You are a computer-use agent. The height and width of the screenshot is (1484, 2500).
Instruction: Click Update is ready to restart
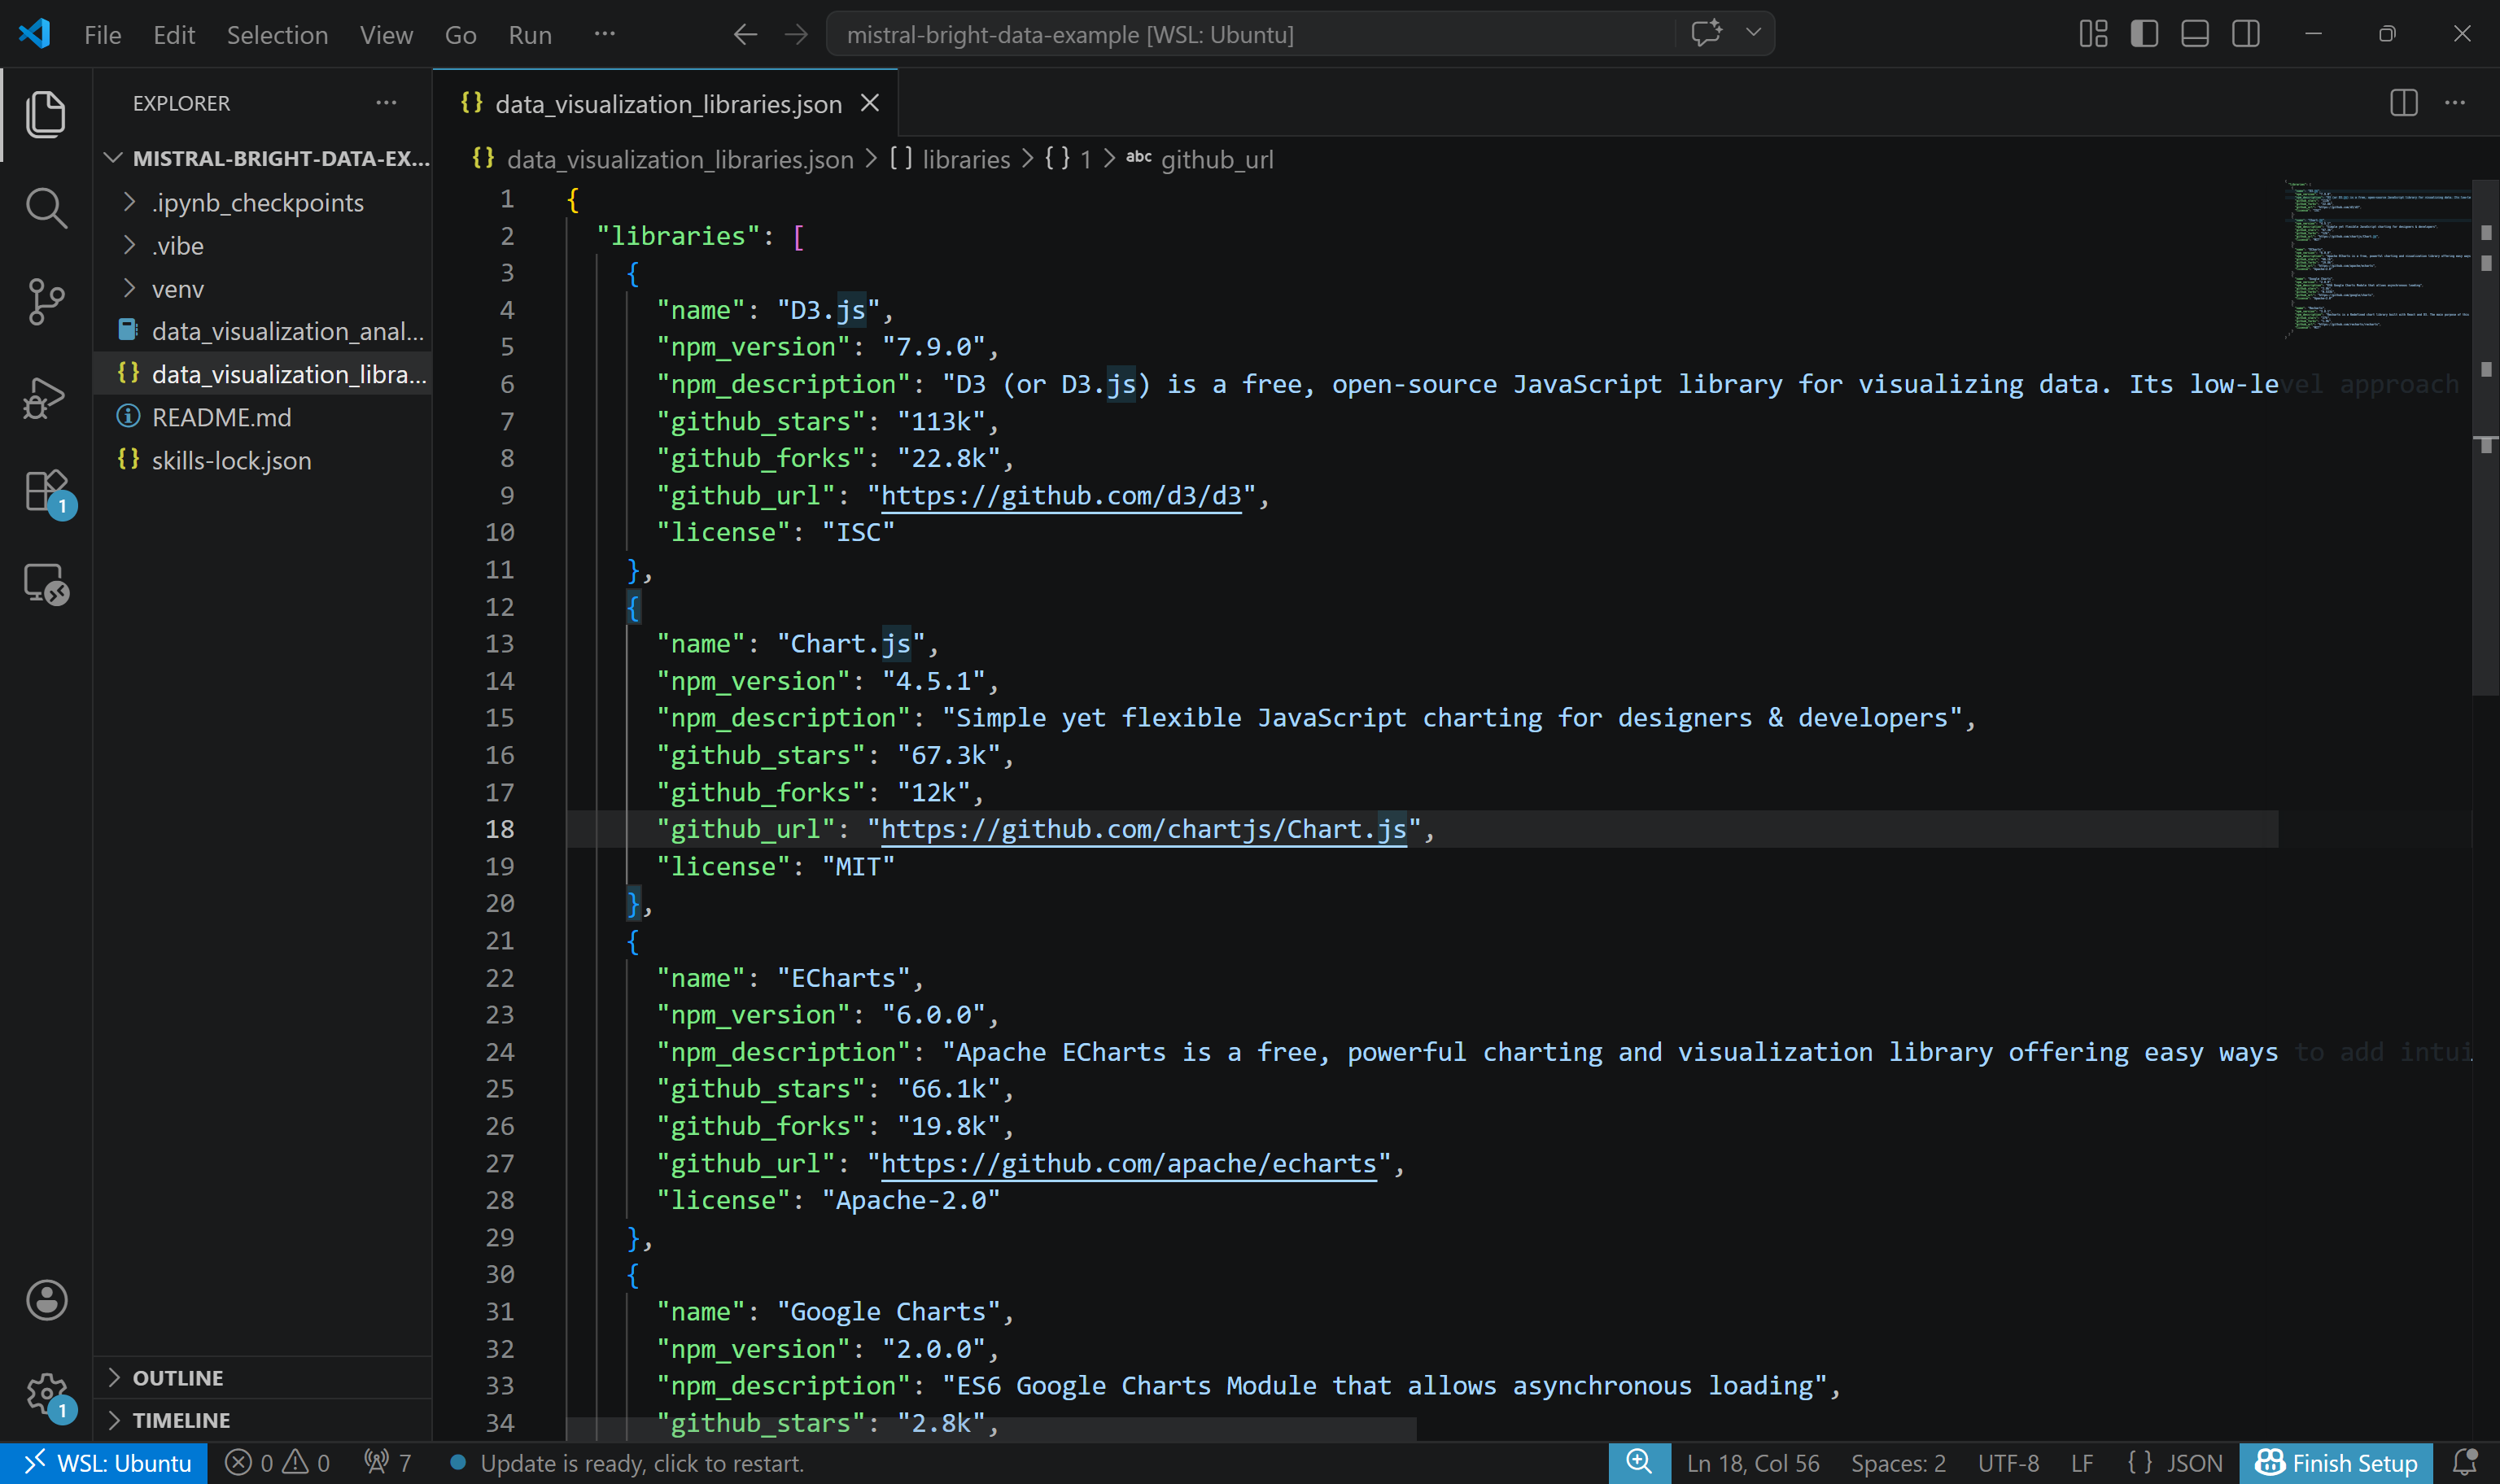coord(640,1462)
